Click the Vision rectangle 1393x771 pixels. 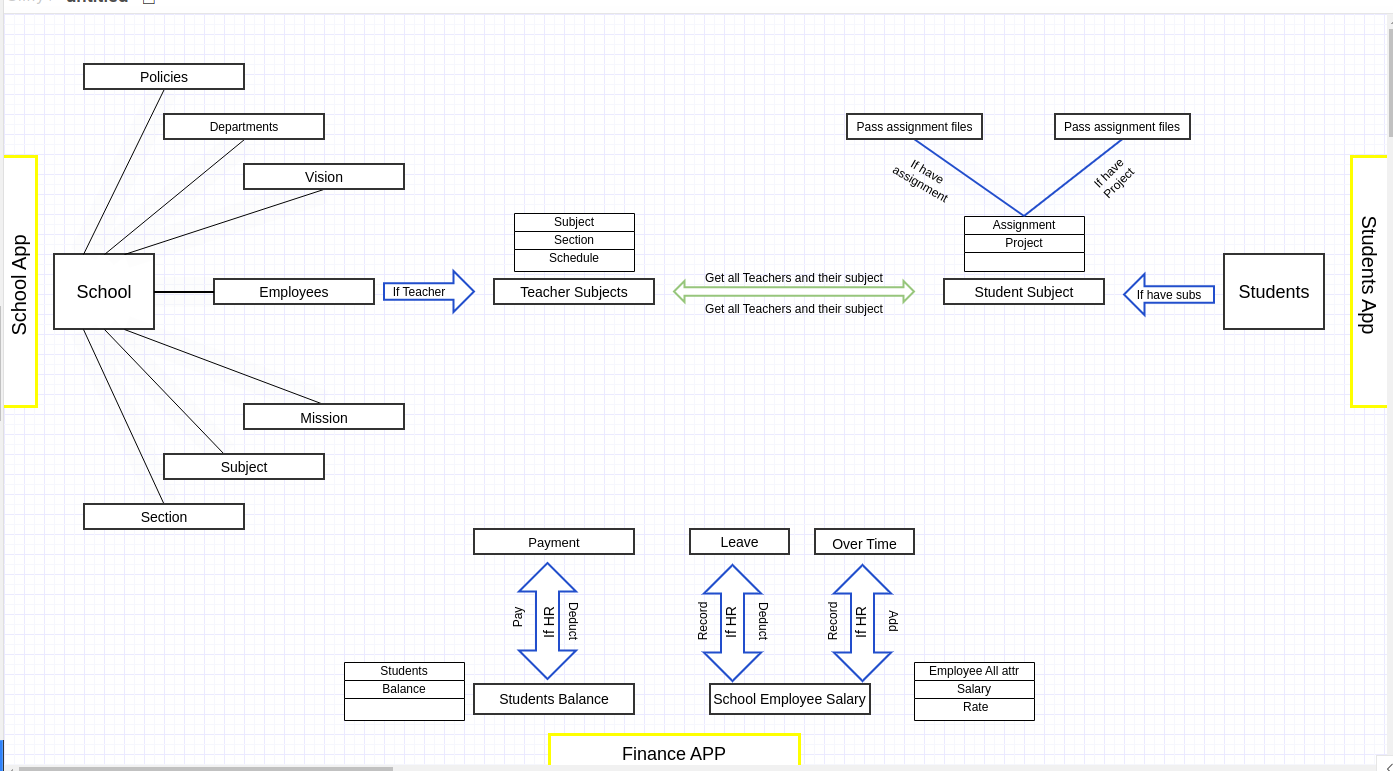[323, 176]
